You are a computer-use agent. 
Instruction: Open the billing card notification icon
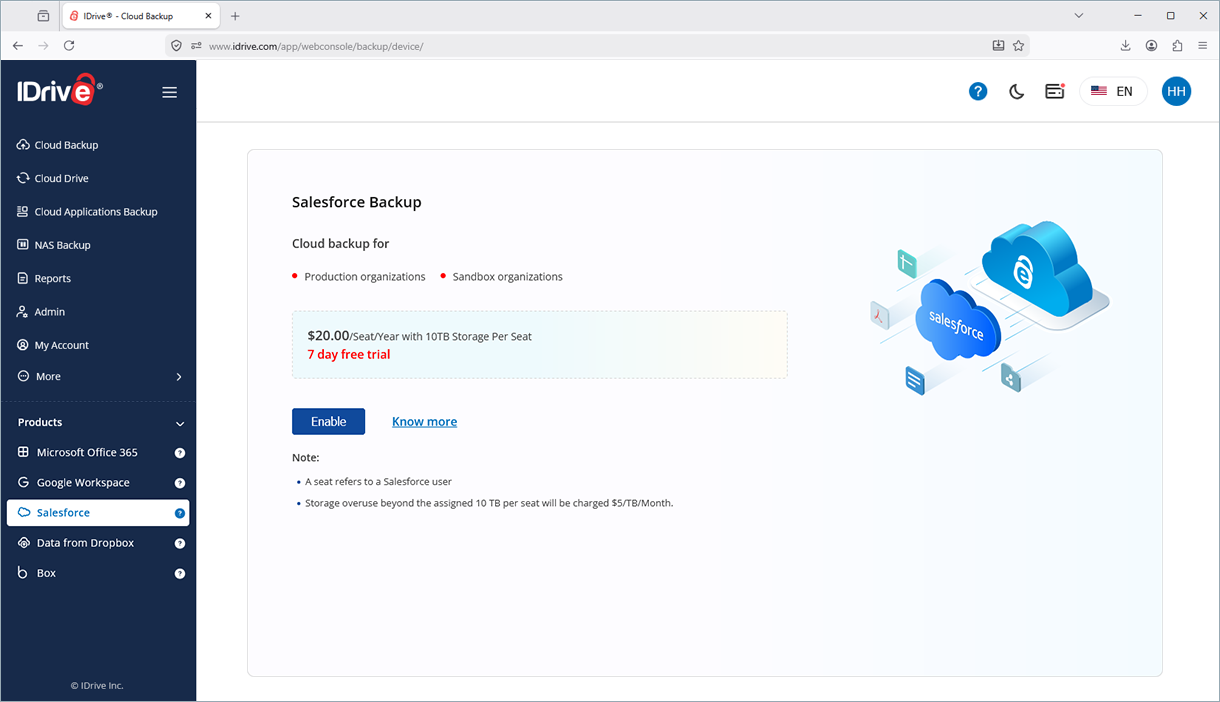pyautogui.click(x=1054, y=91)
